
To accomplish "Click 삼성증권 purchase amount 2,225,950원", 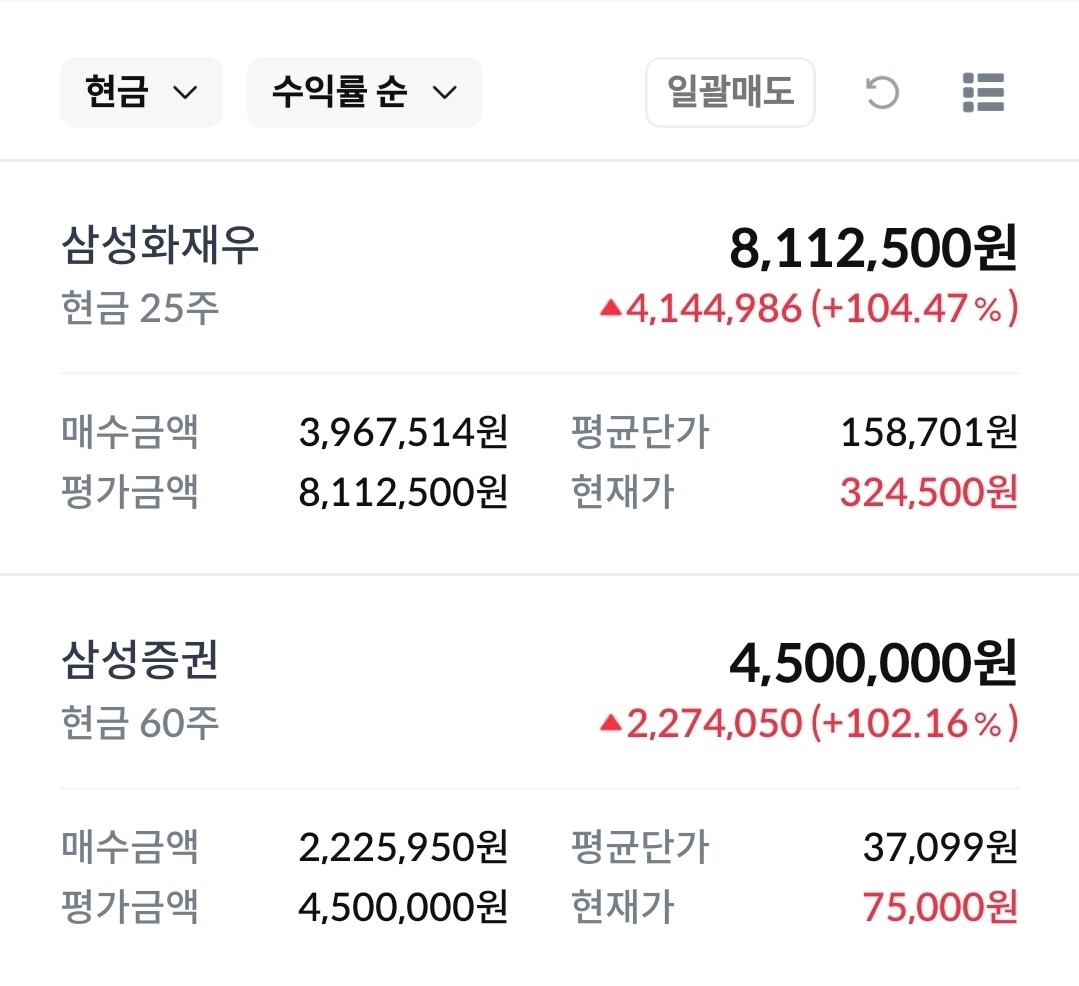I will click(403, 848).
